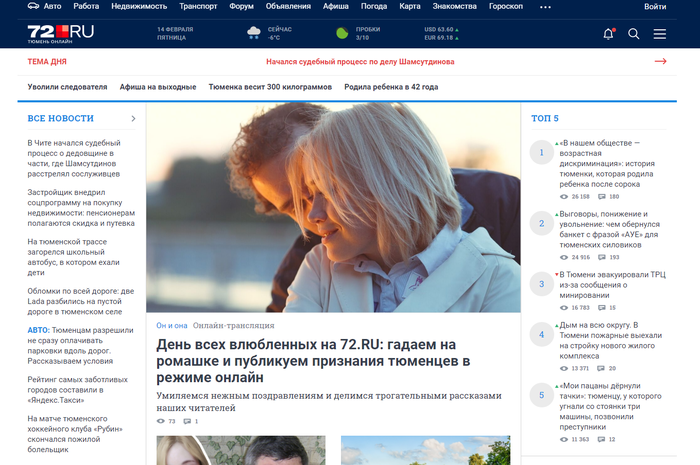Select the Афиша на выходные topic

[x=157, y=87]
